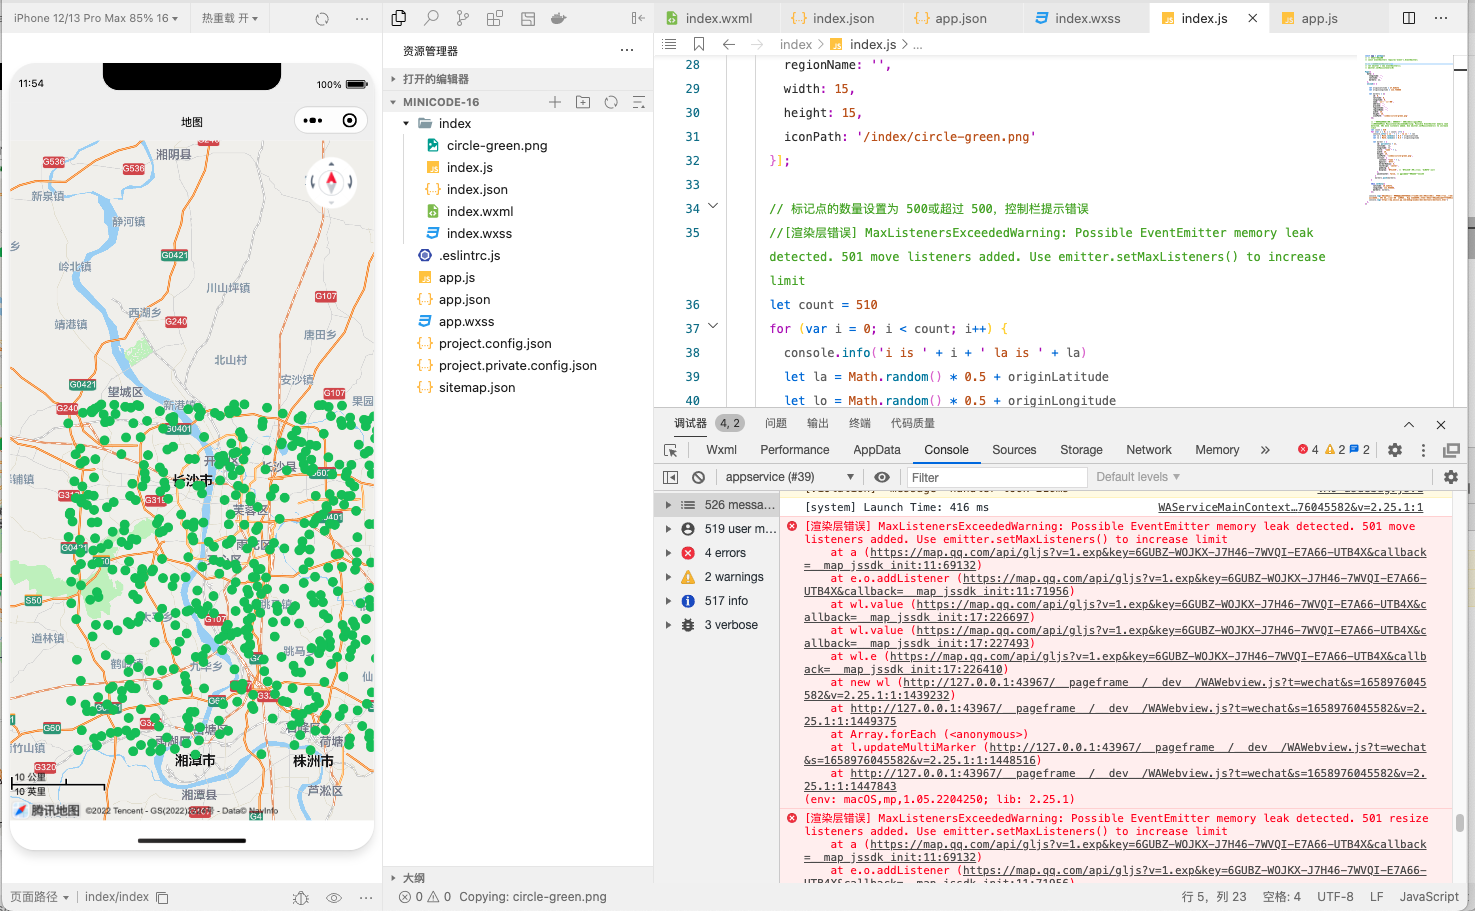Open the explorer panel more actions menu
This screenshot has height=911, width=1475.
[627, 50]
